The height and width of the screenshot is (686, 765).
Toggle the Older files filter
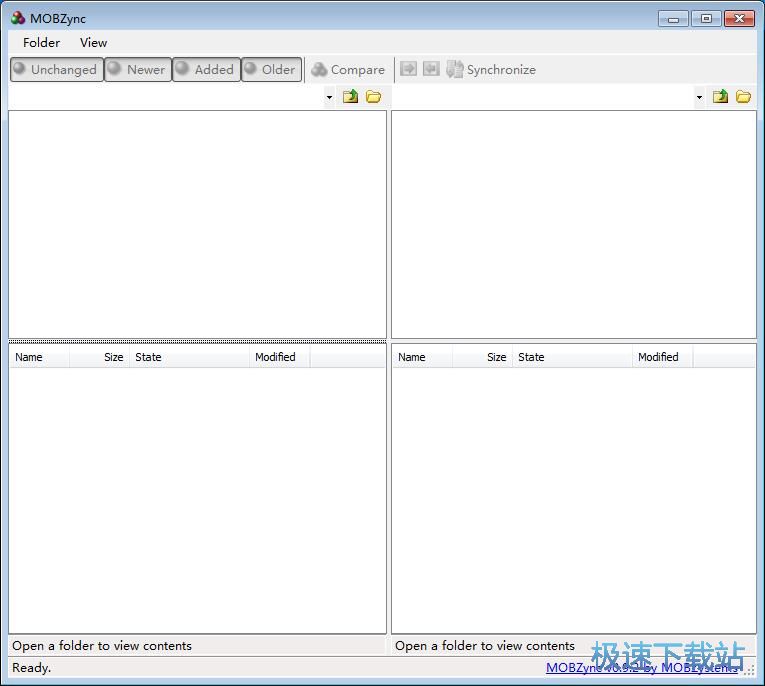[271, 69]
